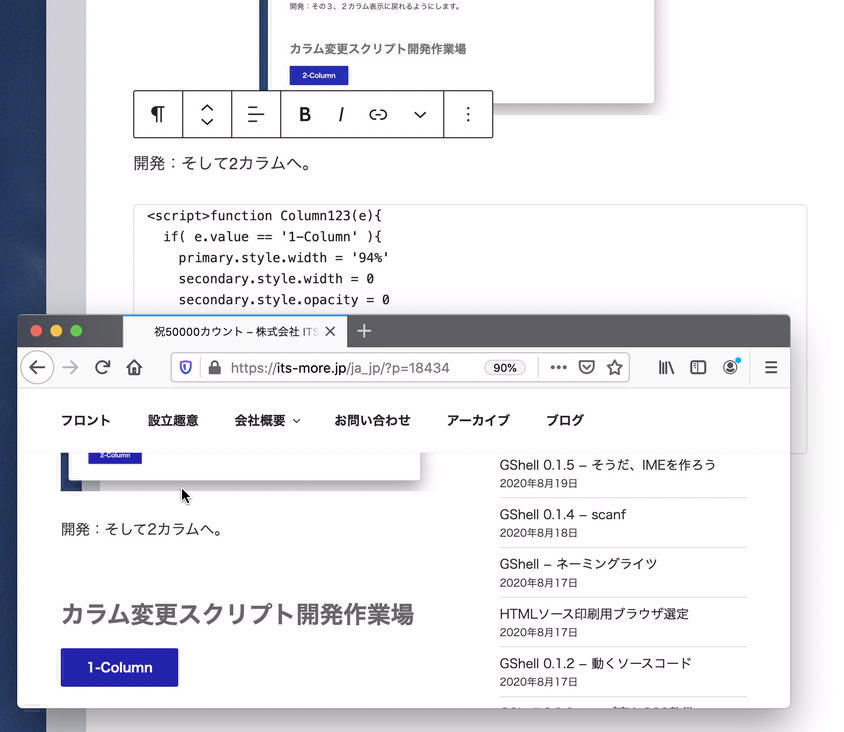The width and height of the screenshot is (844, 732).
Task: Click the paragraph block type icon
Action: pyautogui.click(x=158, y=114)
